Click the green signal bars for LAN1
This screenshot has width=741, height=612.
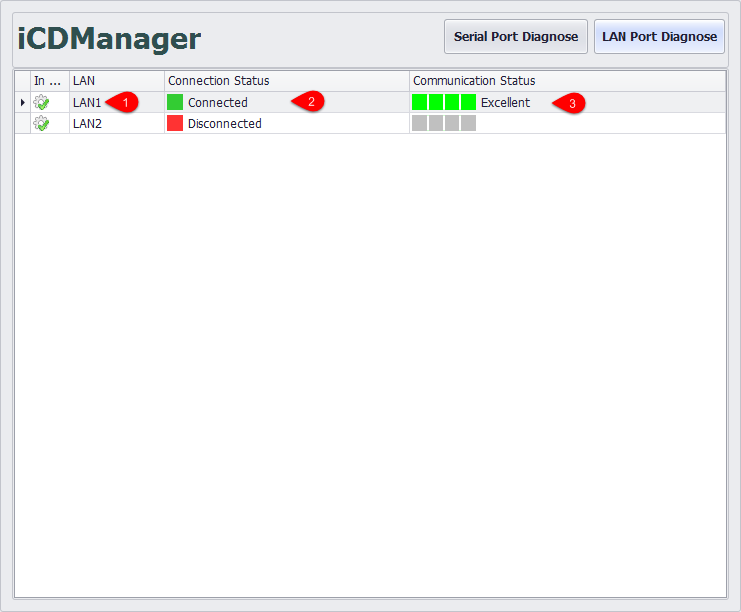pos(443,102)
